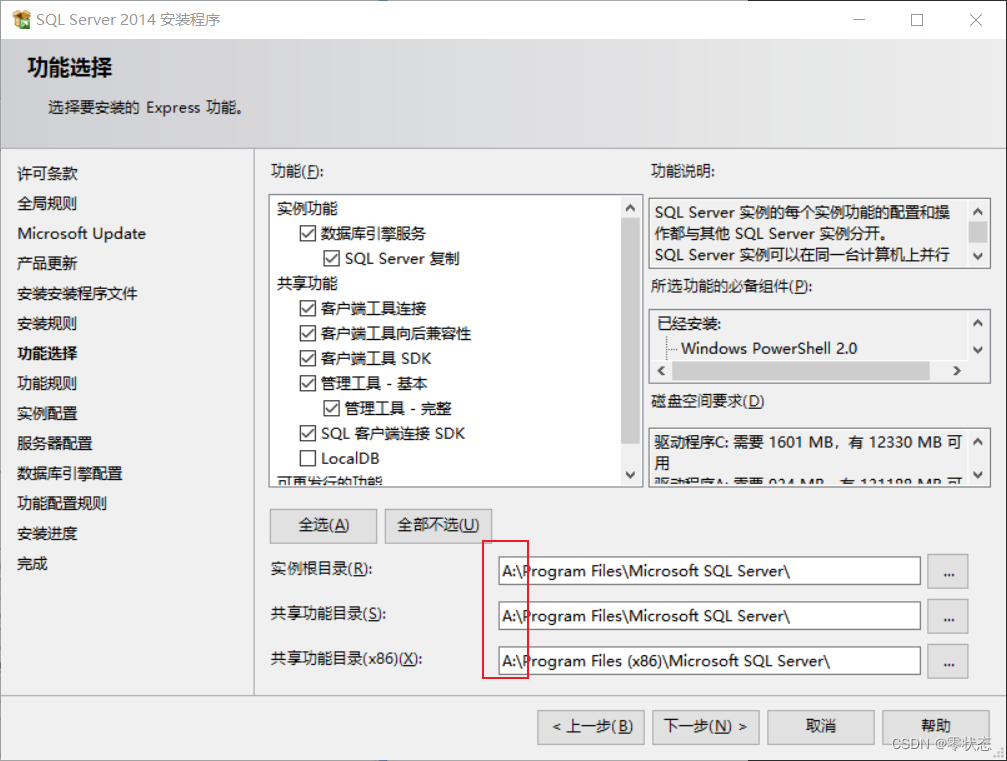Click 全选(A) button
The width and height of the screenshot is (1007, 761).
click(324, 526)
